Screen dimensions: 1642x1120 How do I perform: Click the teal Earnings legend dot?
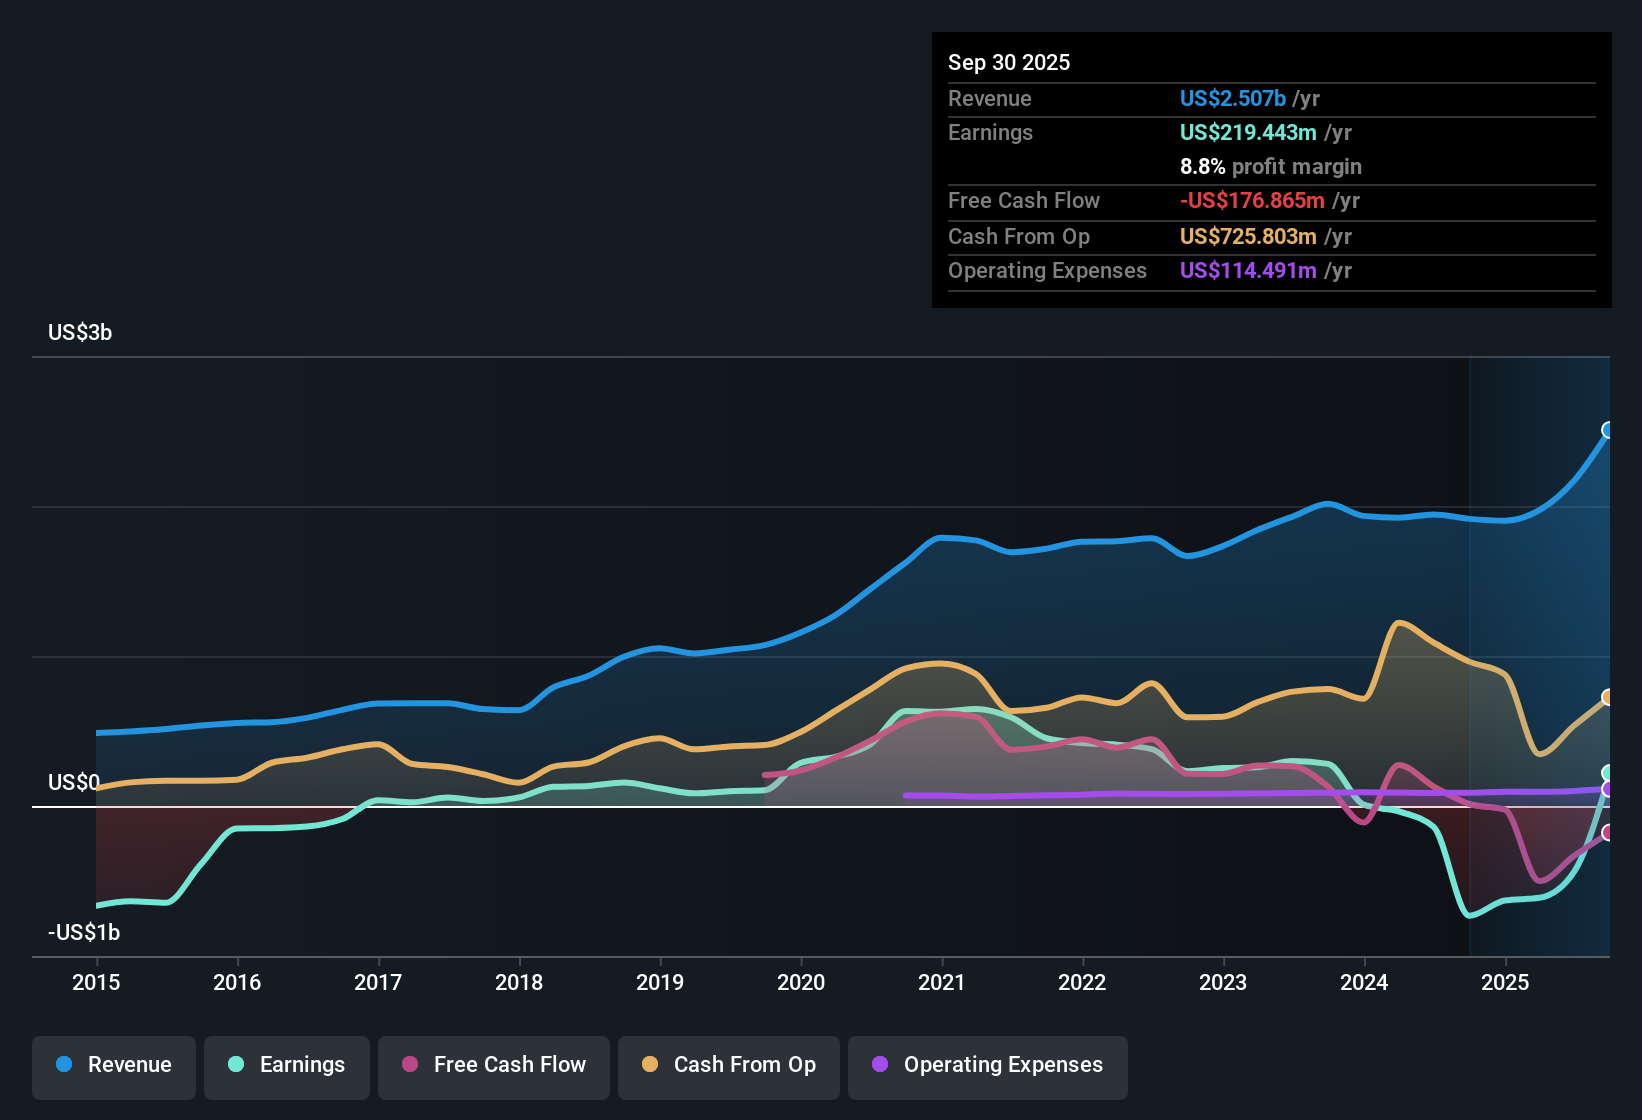click(x=237, y=1065)
